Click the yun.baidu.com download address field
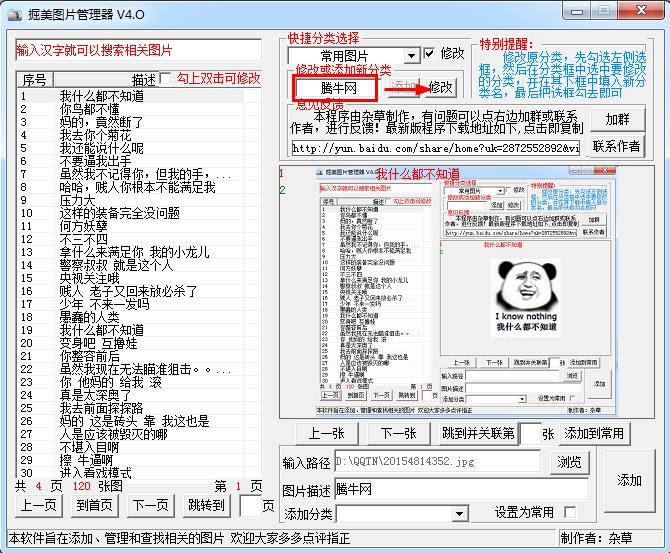This screenshot has width=670, height=553. coord(436,147)
